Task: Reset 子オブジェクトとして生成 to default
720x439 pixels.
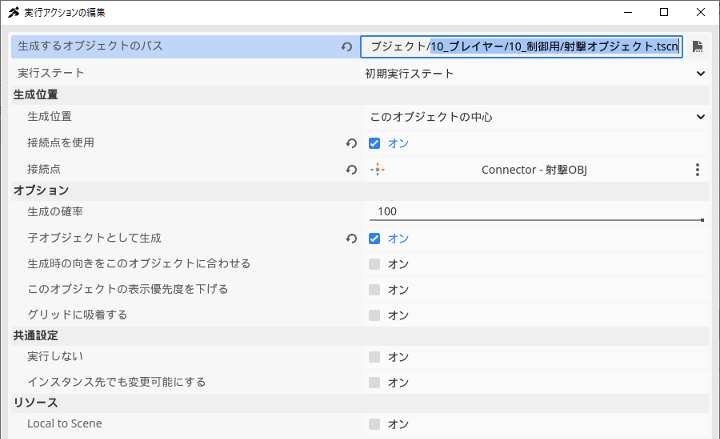Action: [351, 238]
